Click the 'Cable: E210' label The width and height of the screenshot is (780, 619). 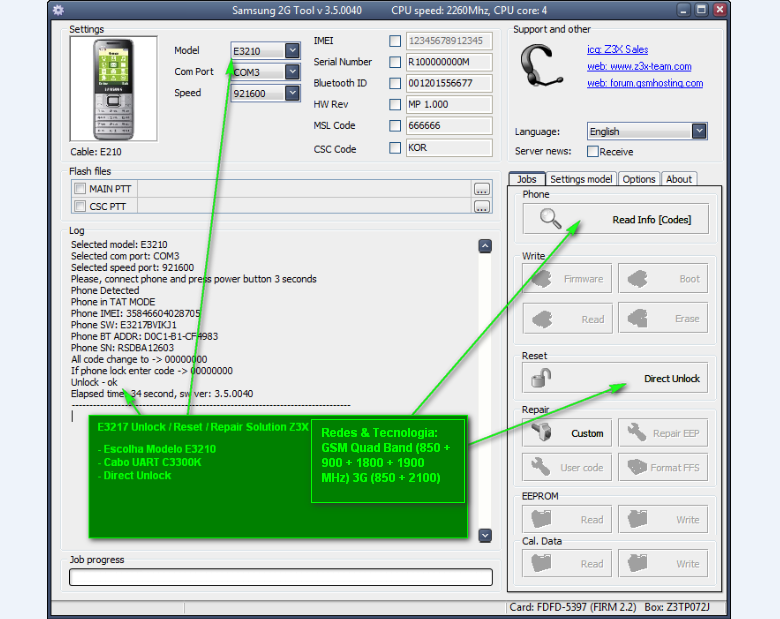click(x=96, y=152)
